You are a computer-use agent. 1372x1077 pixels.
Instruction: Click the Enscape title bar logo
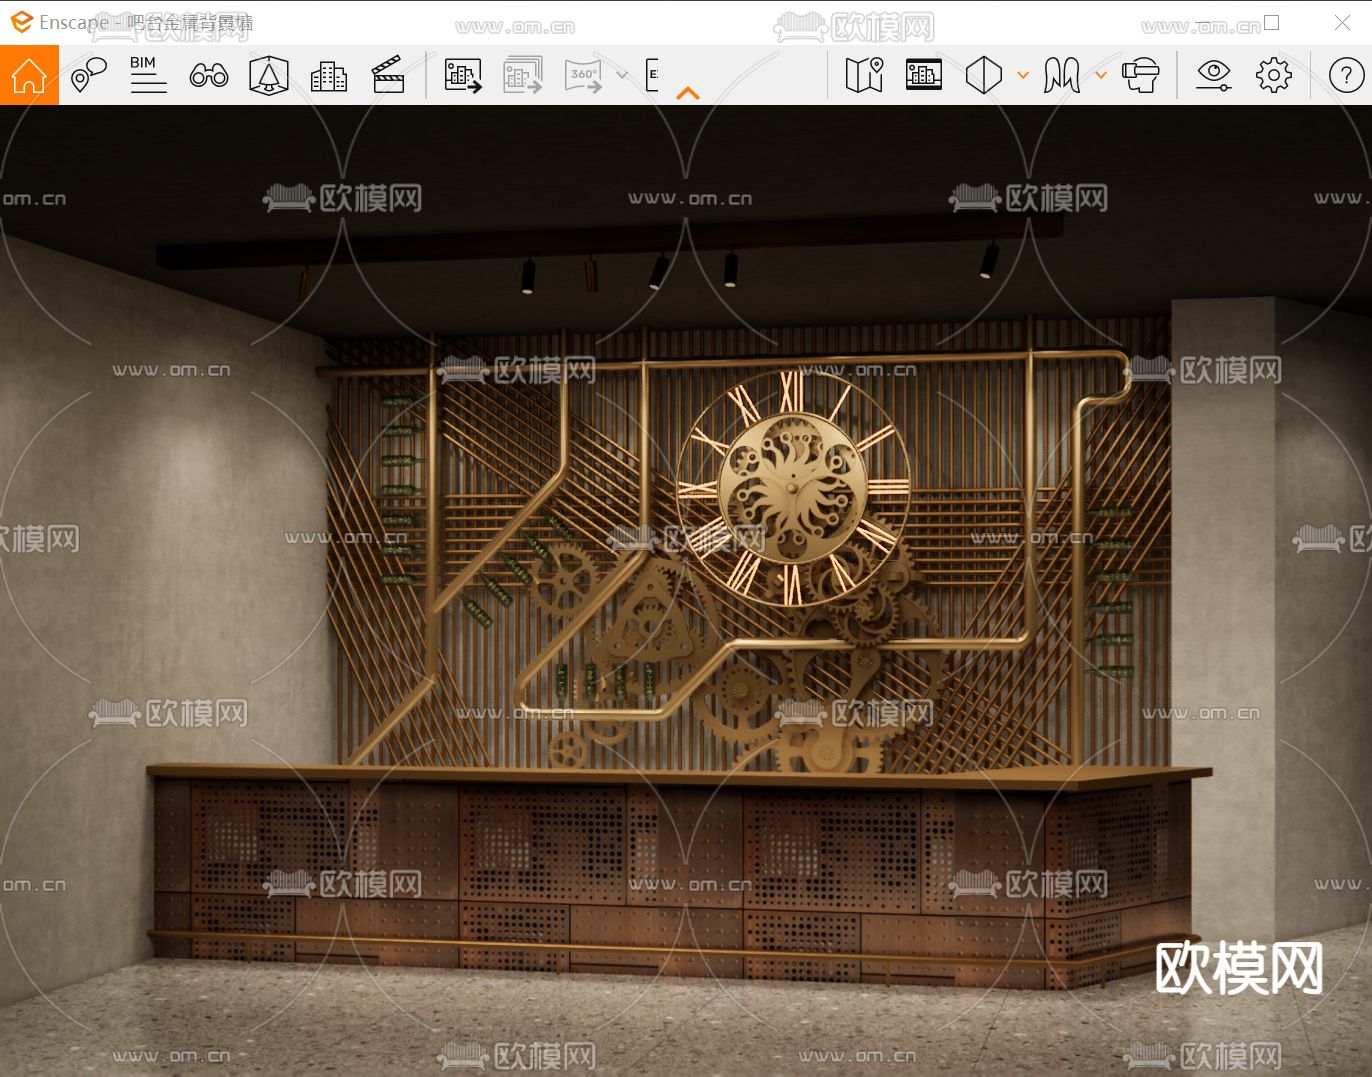tap(20, 22)
